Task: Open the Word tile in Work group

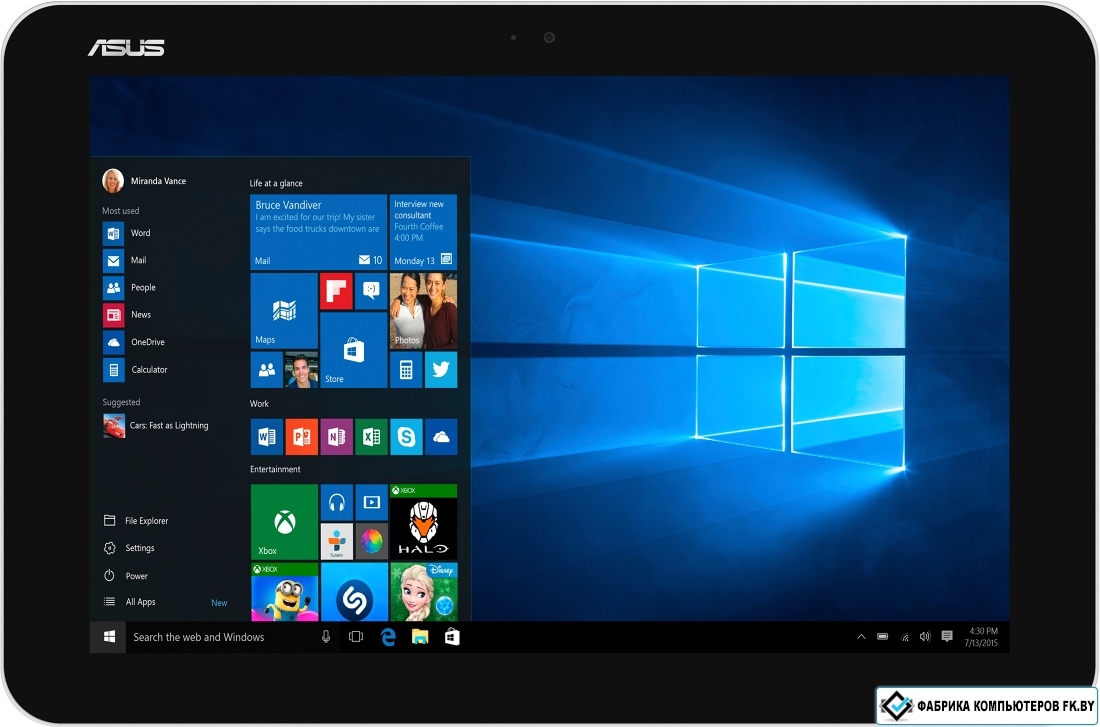Action: (x=267, y=437)
